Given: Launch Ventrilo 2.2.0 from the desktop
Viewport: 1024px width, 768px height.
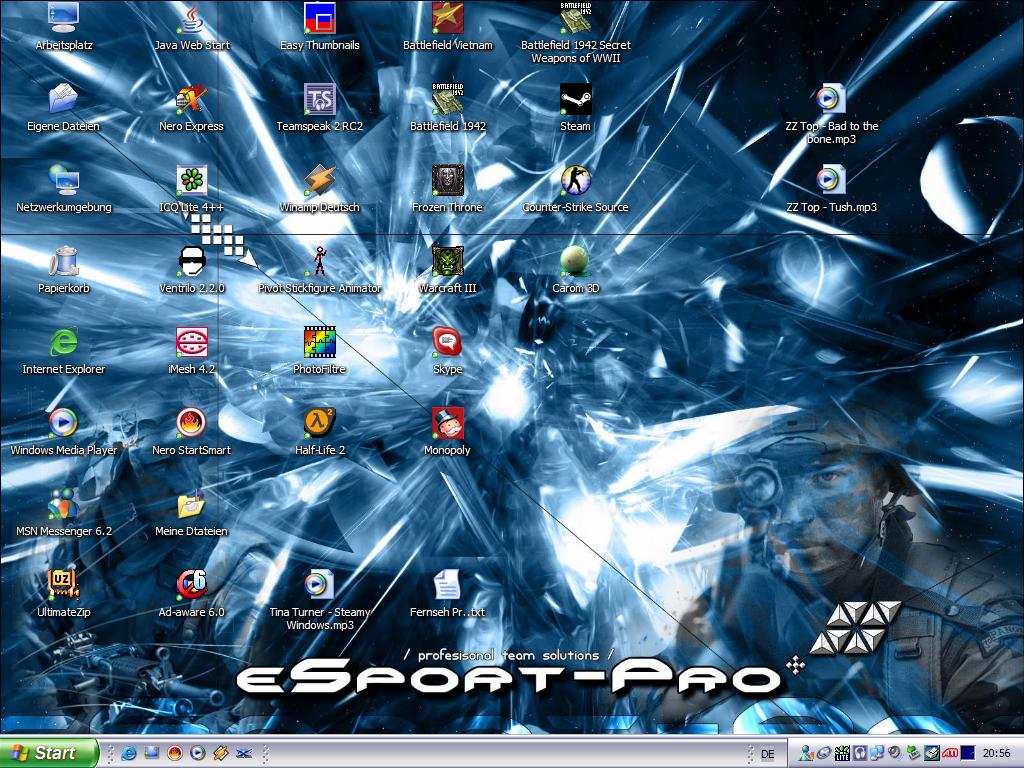Looking at the screenshot, I should point(192,270).
